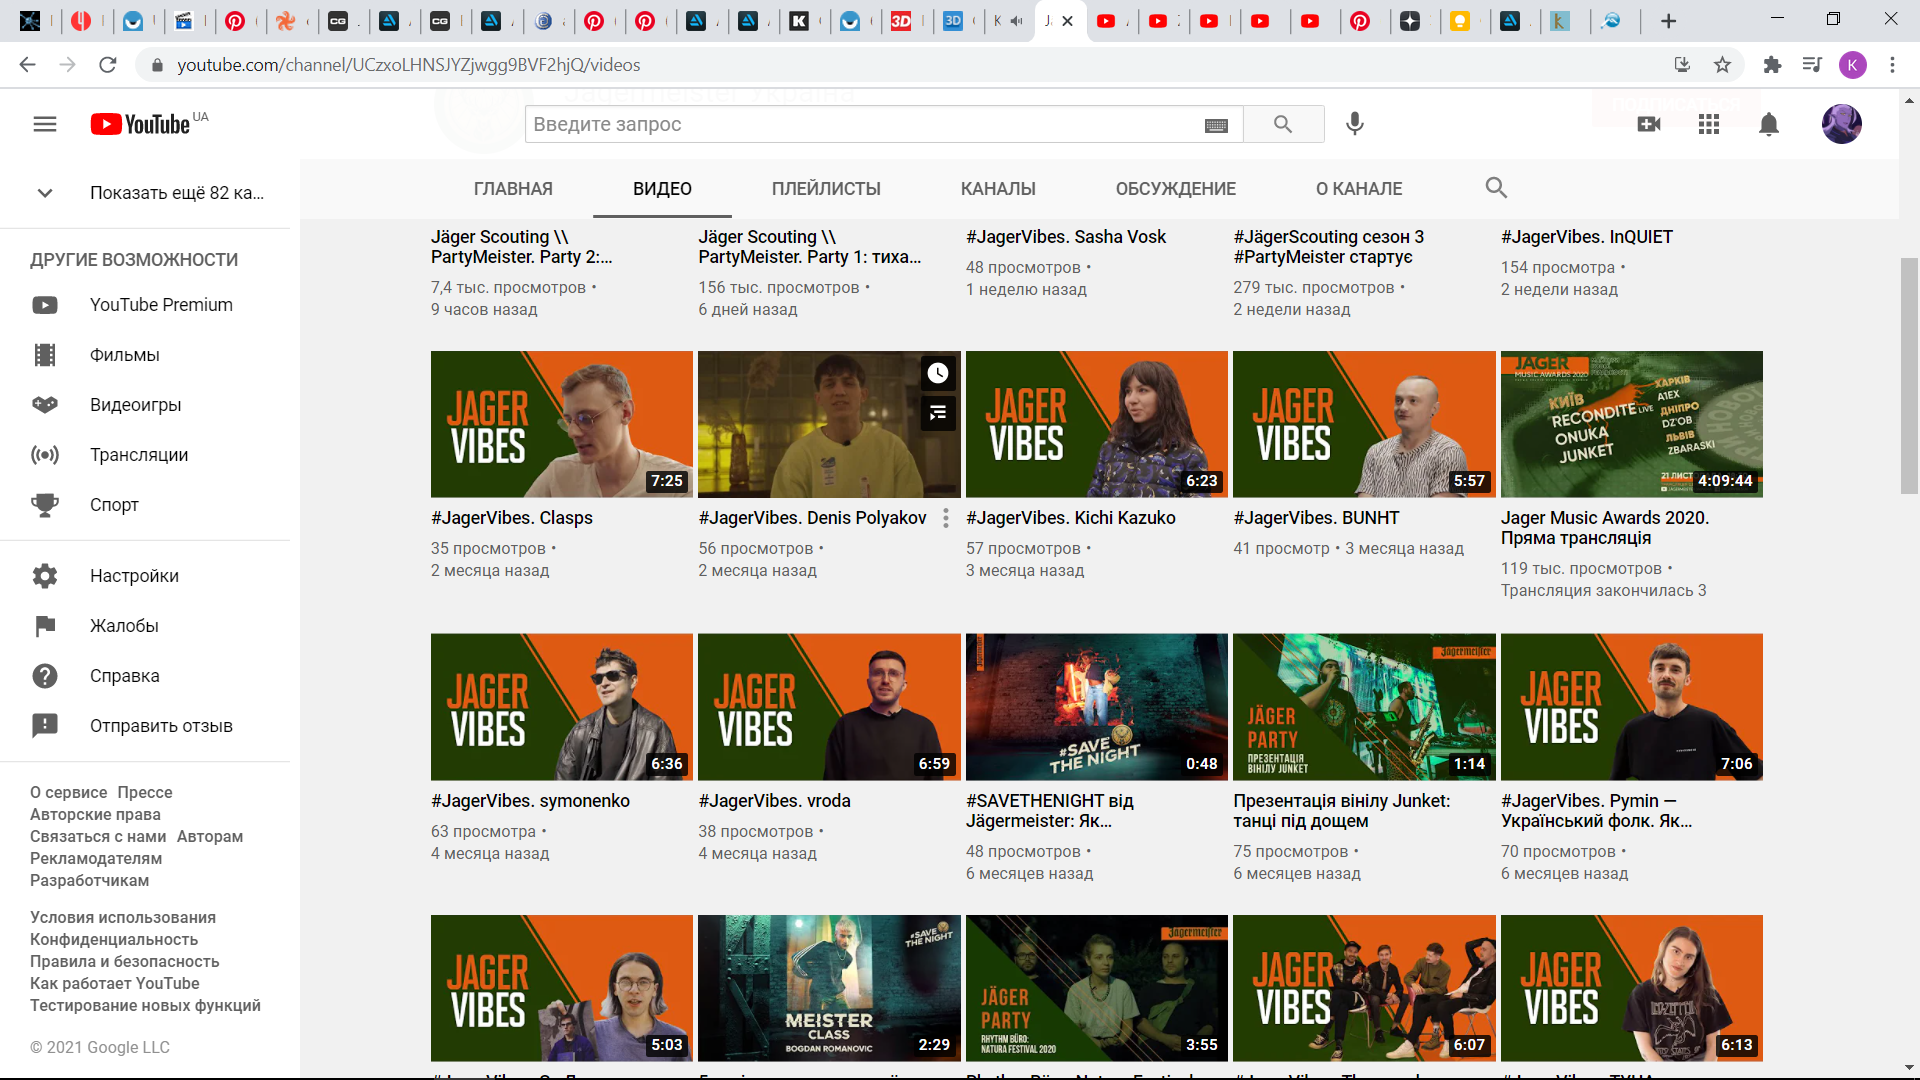Add Denis Polyakov video to queue
The width and height of the screenshot is (1920, 1080).
point(938,412)
